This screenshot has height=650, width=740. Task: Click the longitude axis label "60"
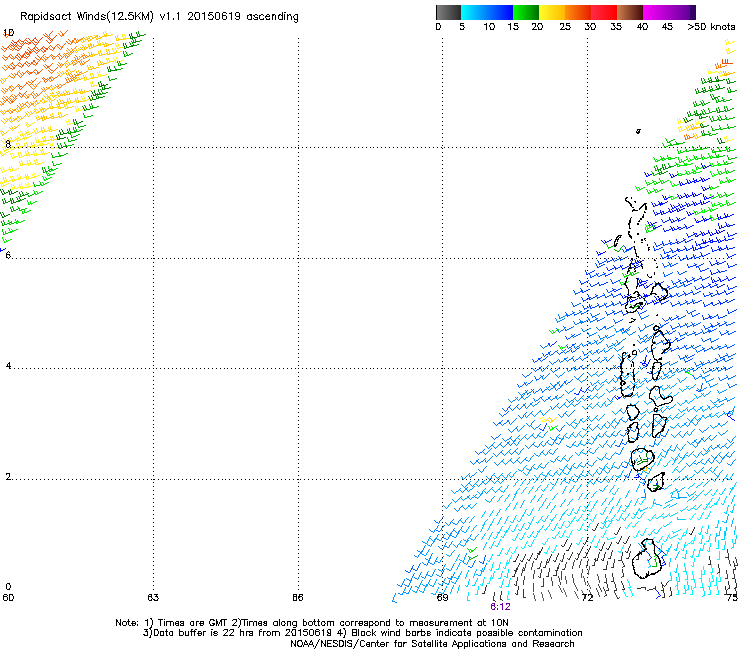coord(8,598)
